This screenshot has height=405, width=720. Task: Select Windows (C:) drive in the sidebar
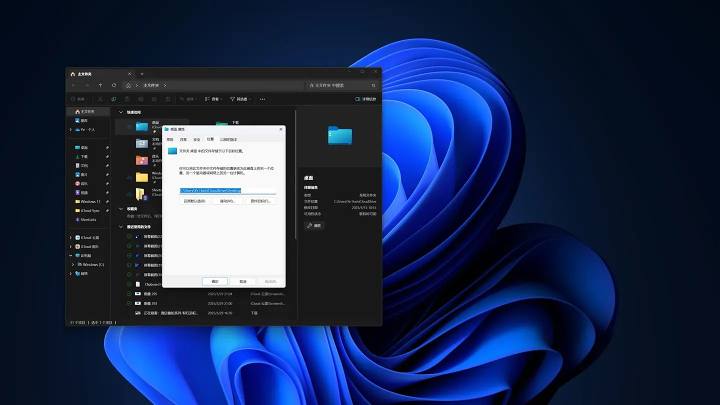pos(91,264)
